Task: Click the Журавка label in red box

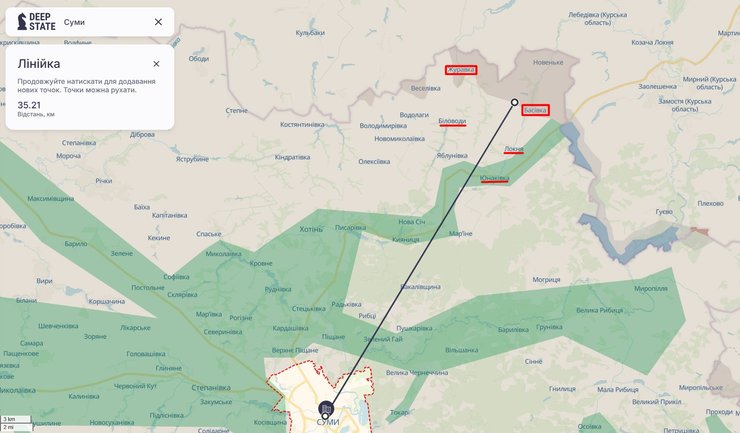Action: click(x=461, y=70)
